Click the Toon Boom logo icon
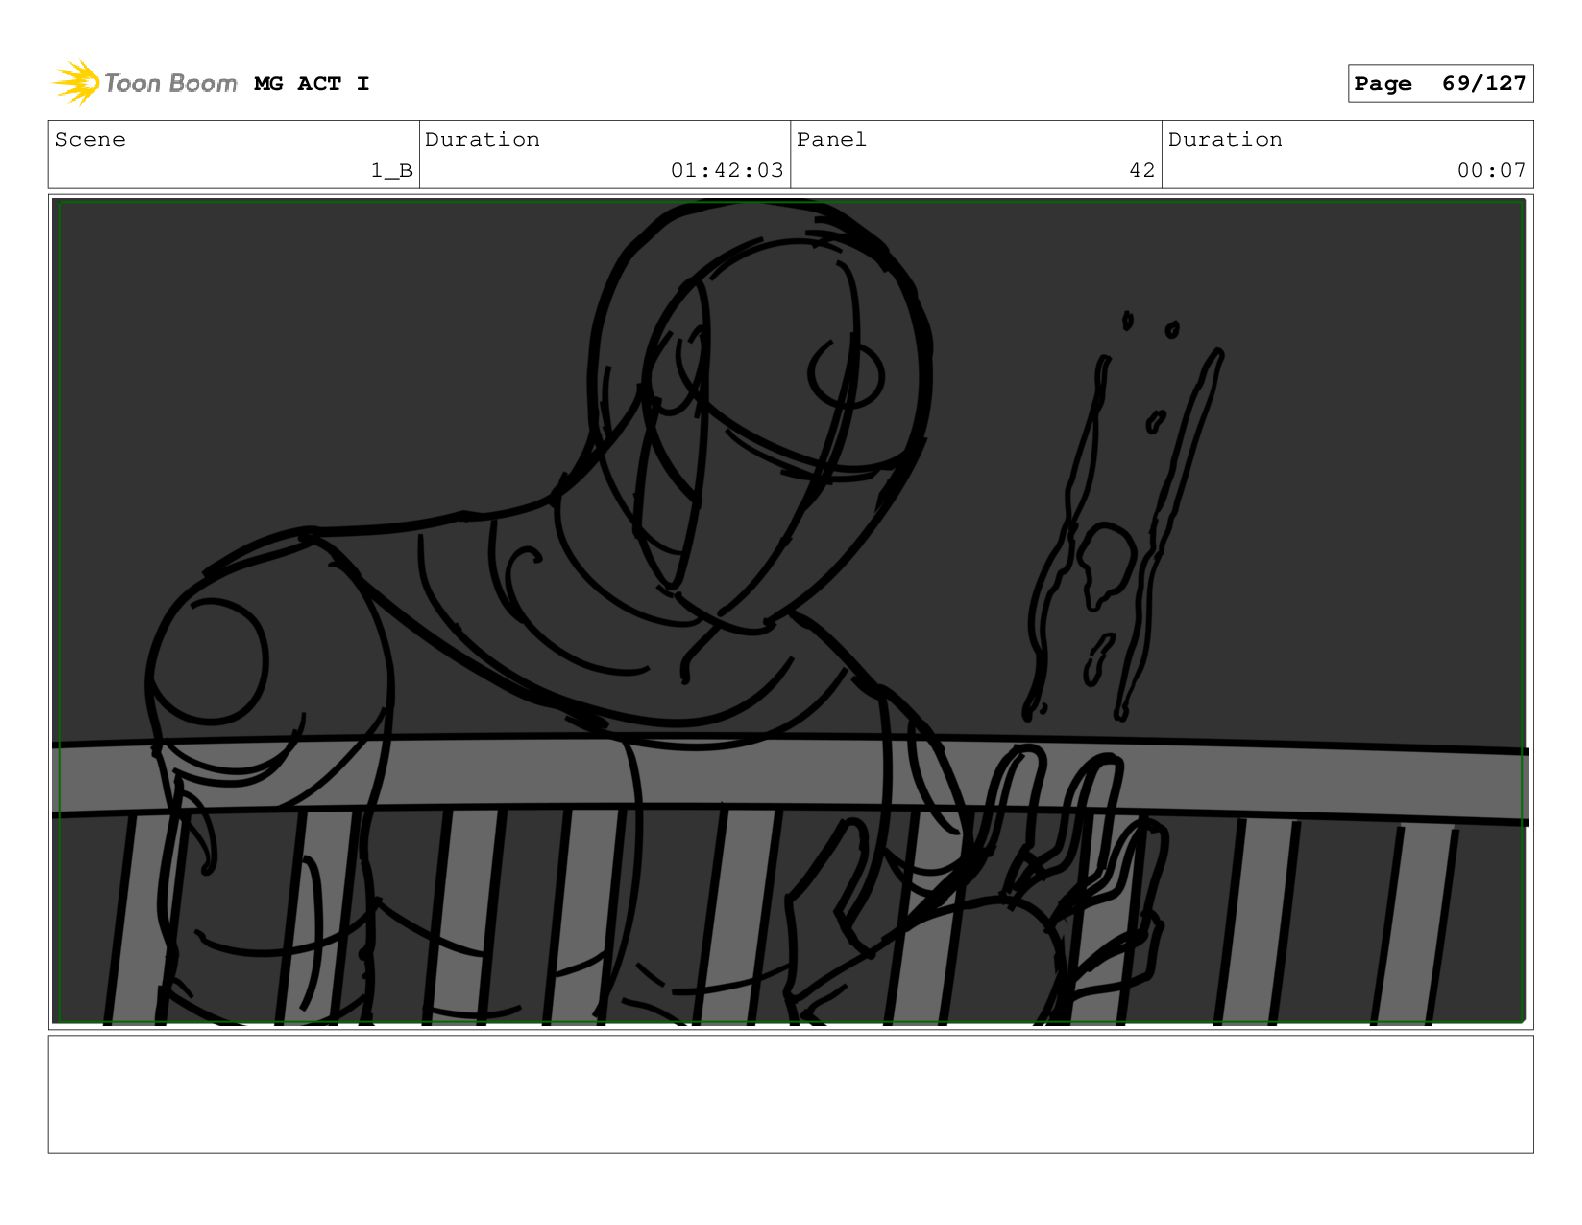Viewport: 1582px width, 1225px height. click(x=76, y=83)
